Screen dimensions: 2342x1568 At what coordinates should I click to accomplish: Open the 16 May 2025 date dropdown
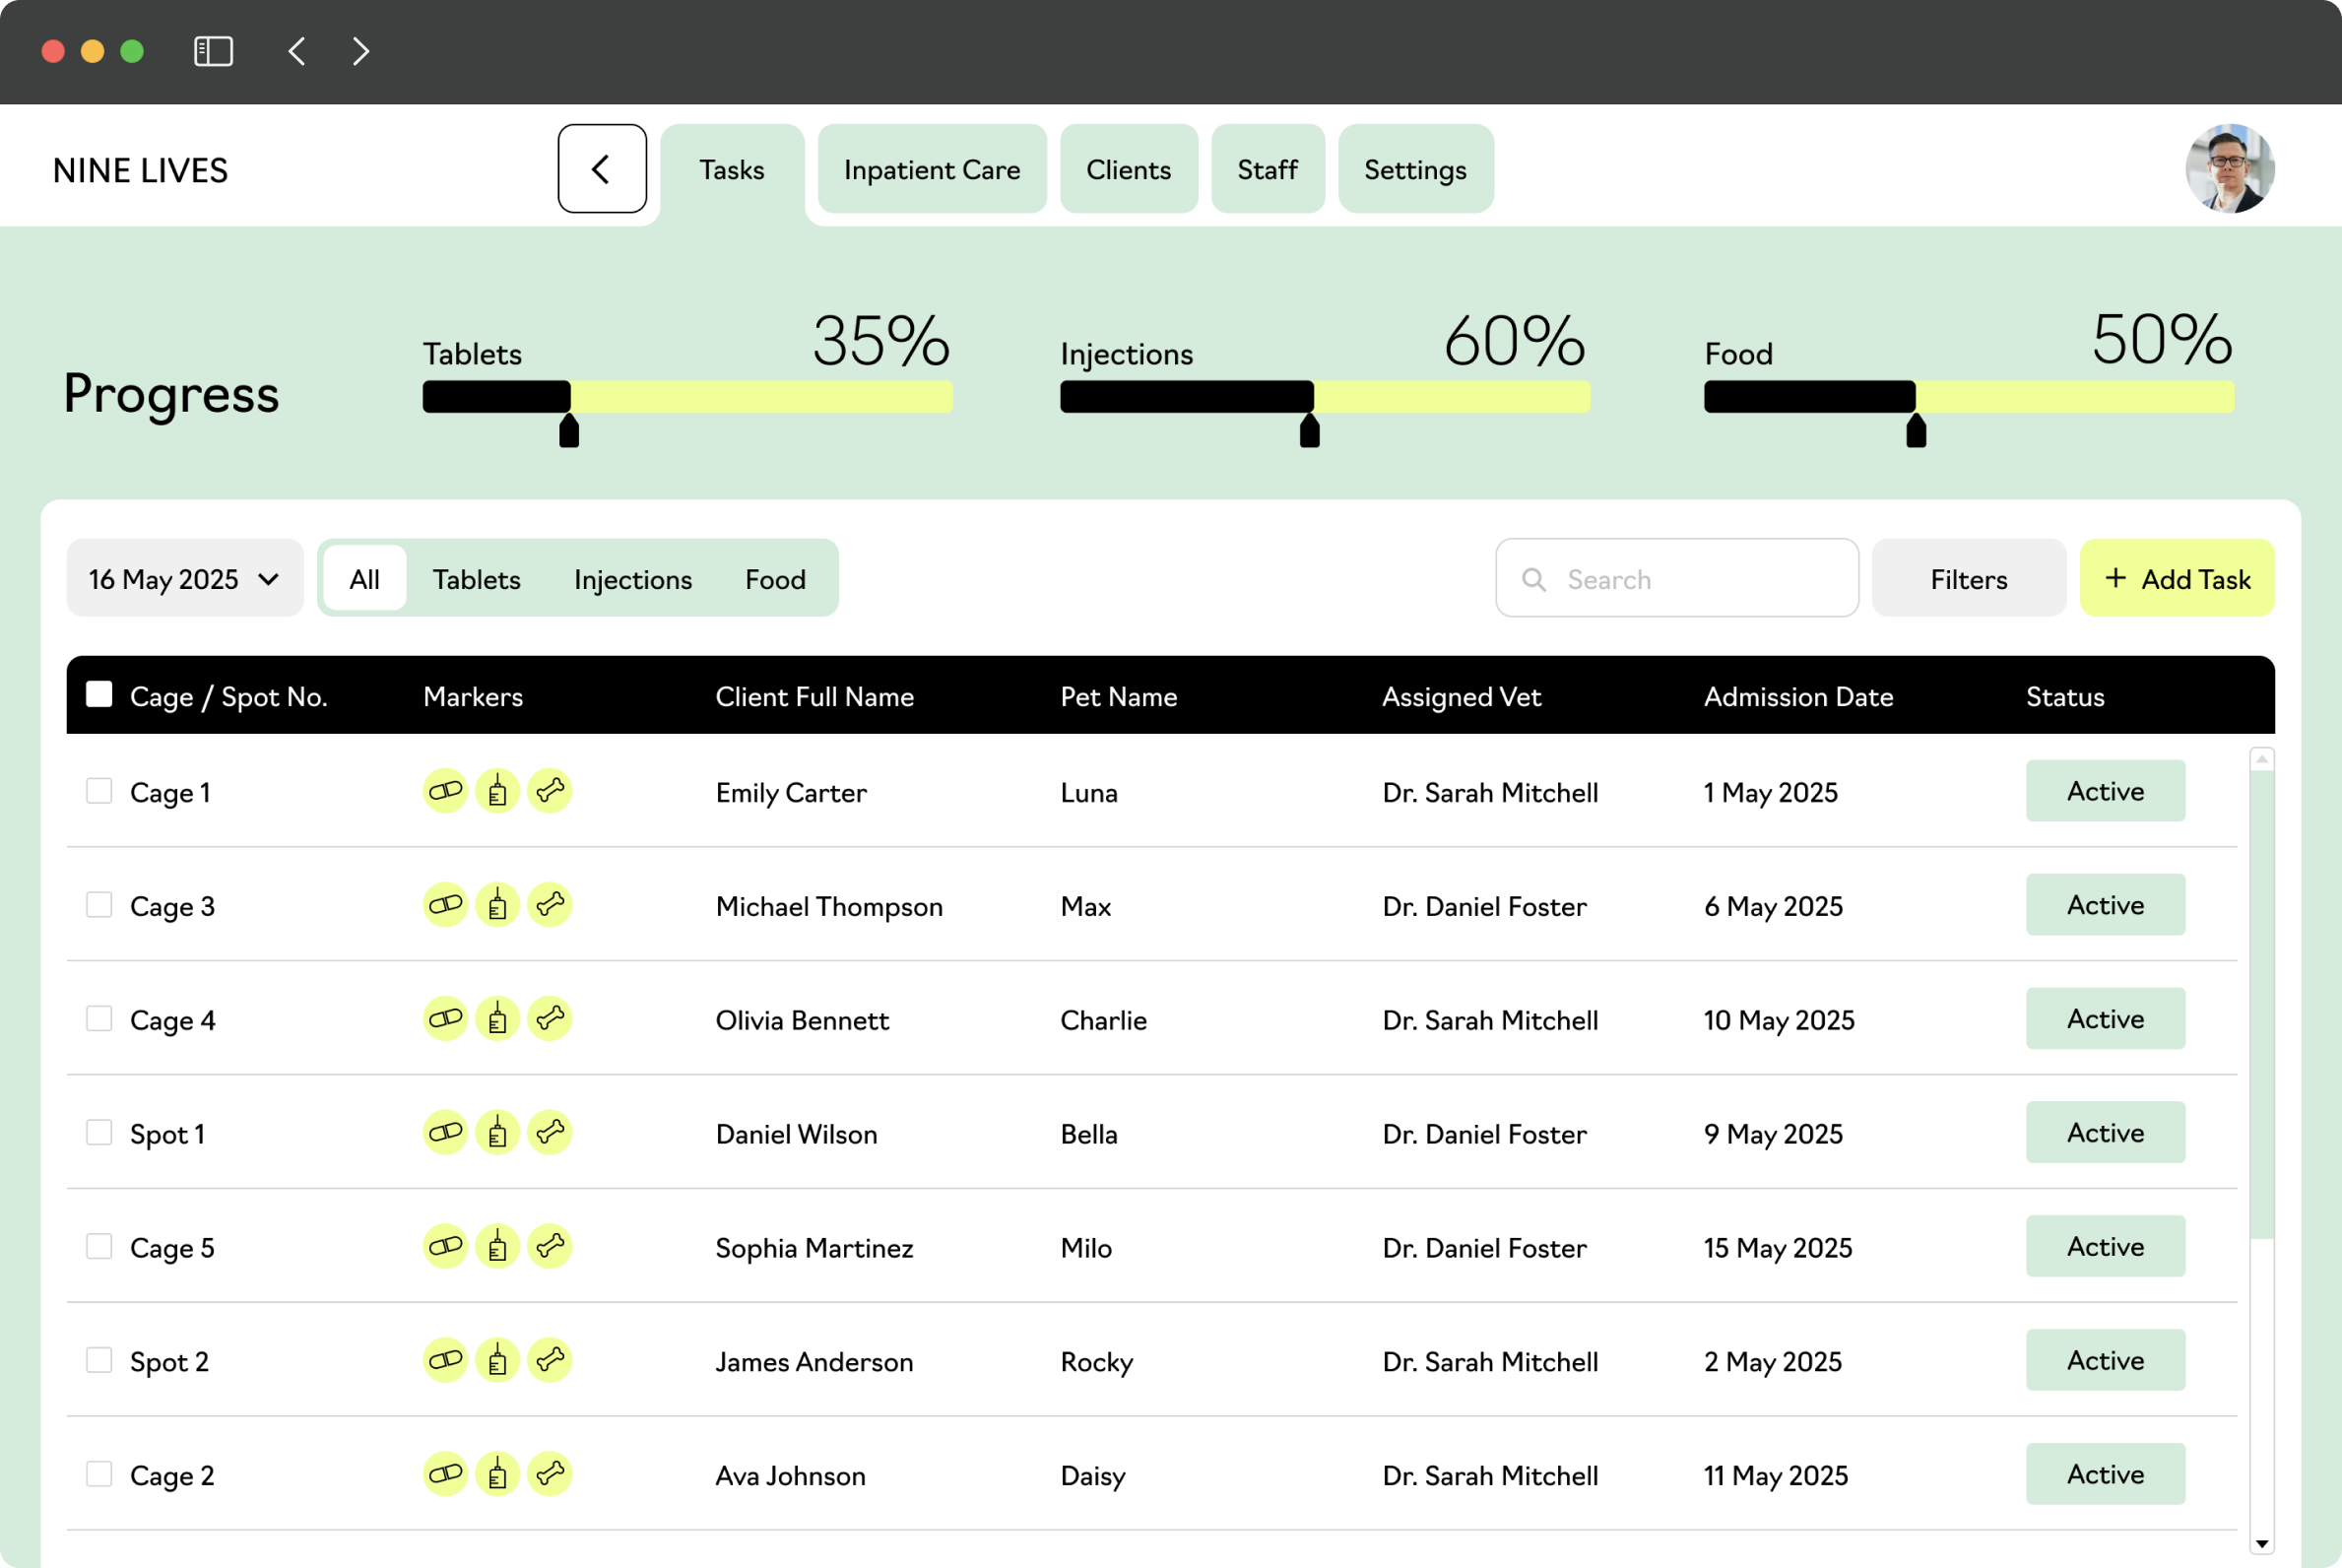tap(185, 578)
